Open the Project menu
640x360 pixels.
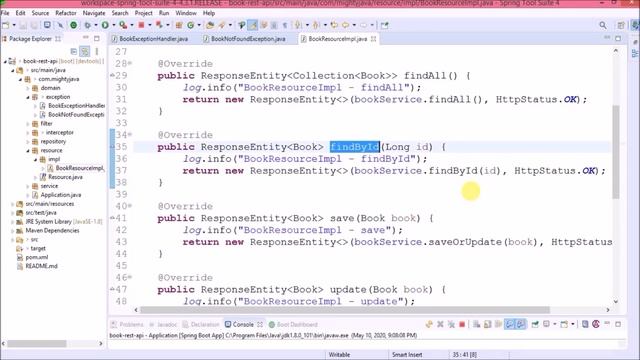144,13
